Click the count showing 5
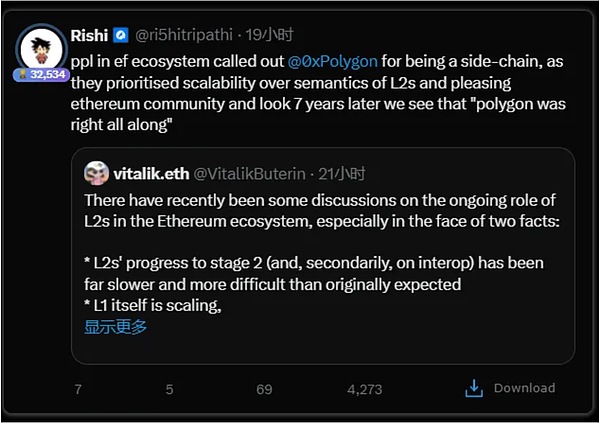This screenshot has width=600, height=423. (169, 388)
